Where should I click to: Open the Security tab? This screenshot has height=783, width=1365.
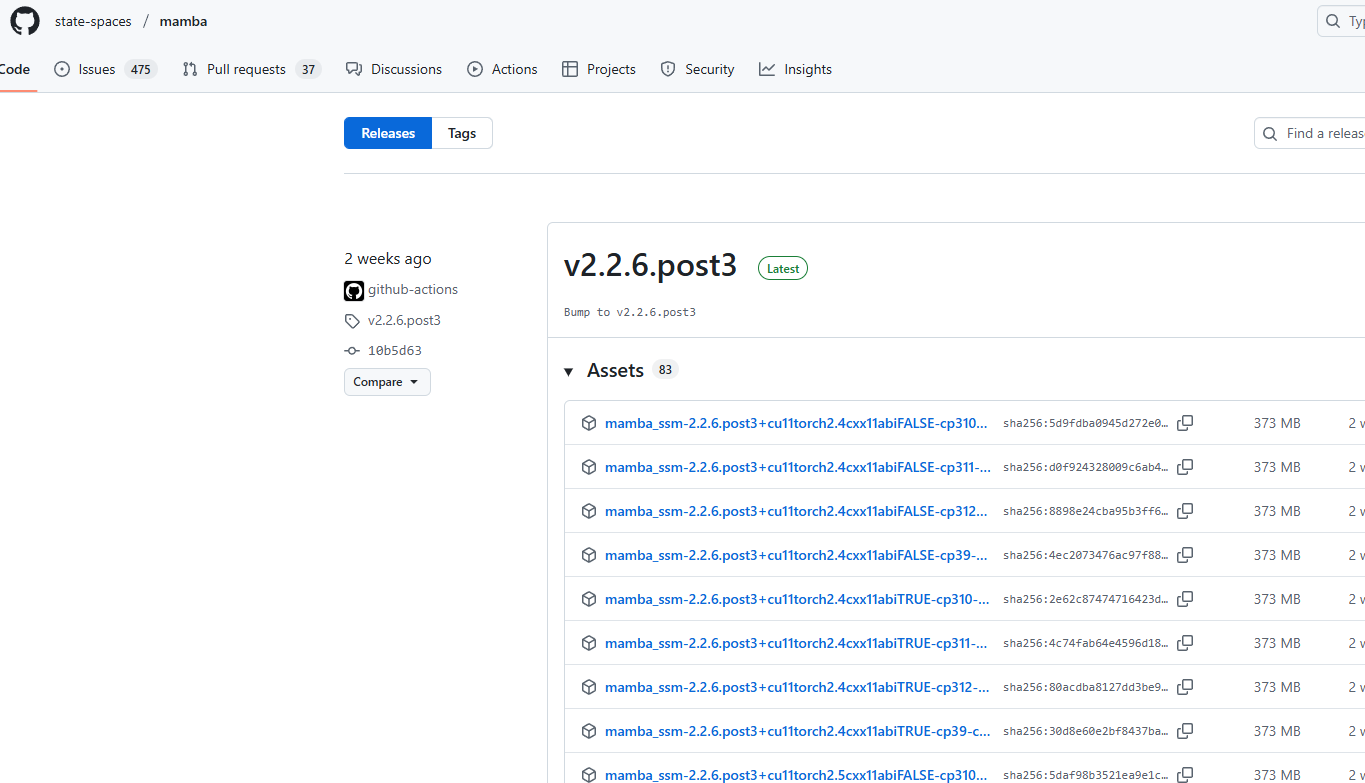pos(697,69)
